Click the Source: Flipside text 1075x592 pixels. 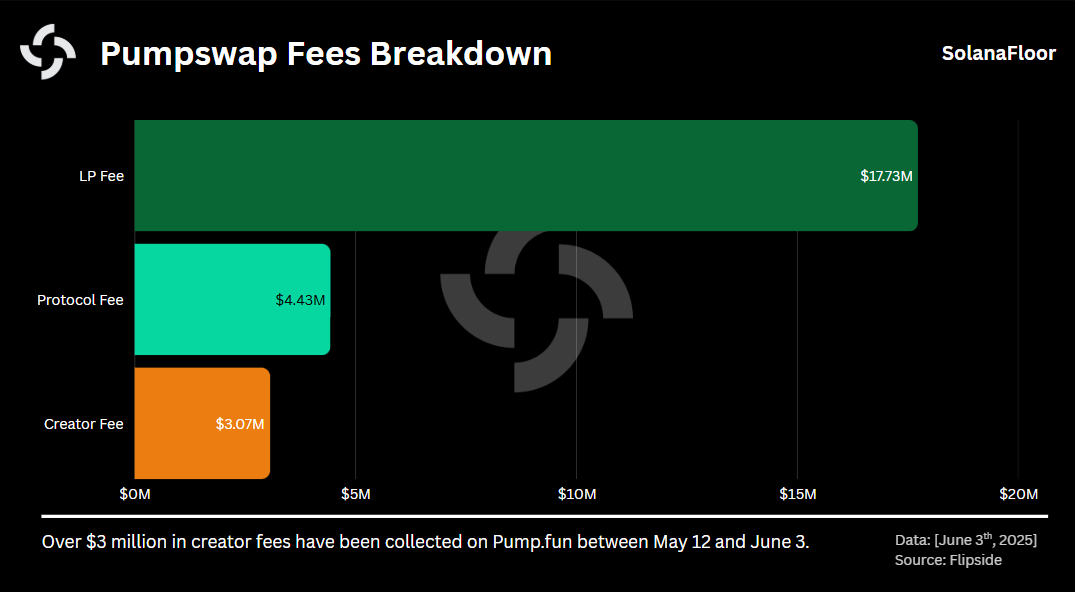[948, 560]
